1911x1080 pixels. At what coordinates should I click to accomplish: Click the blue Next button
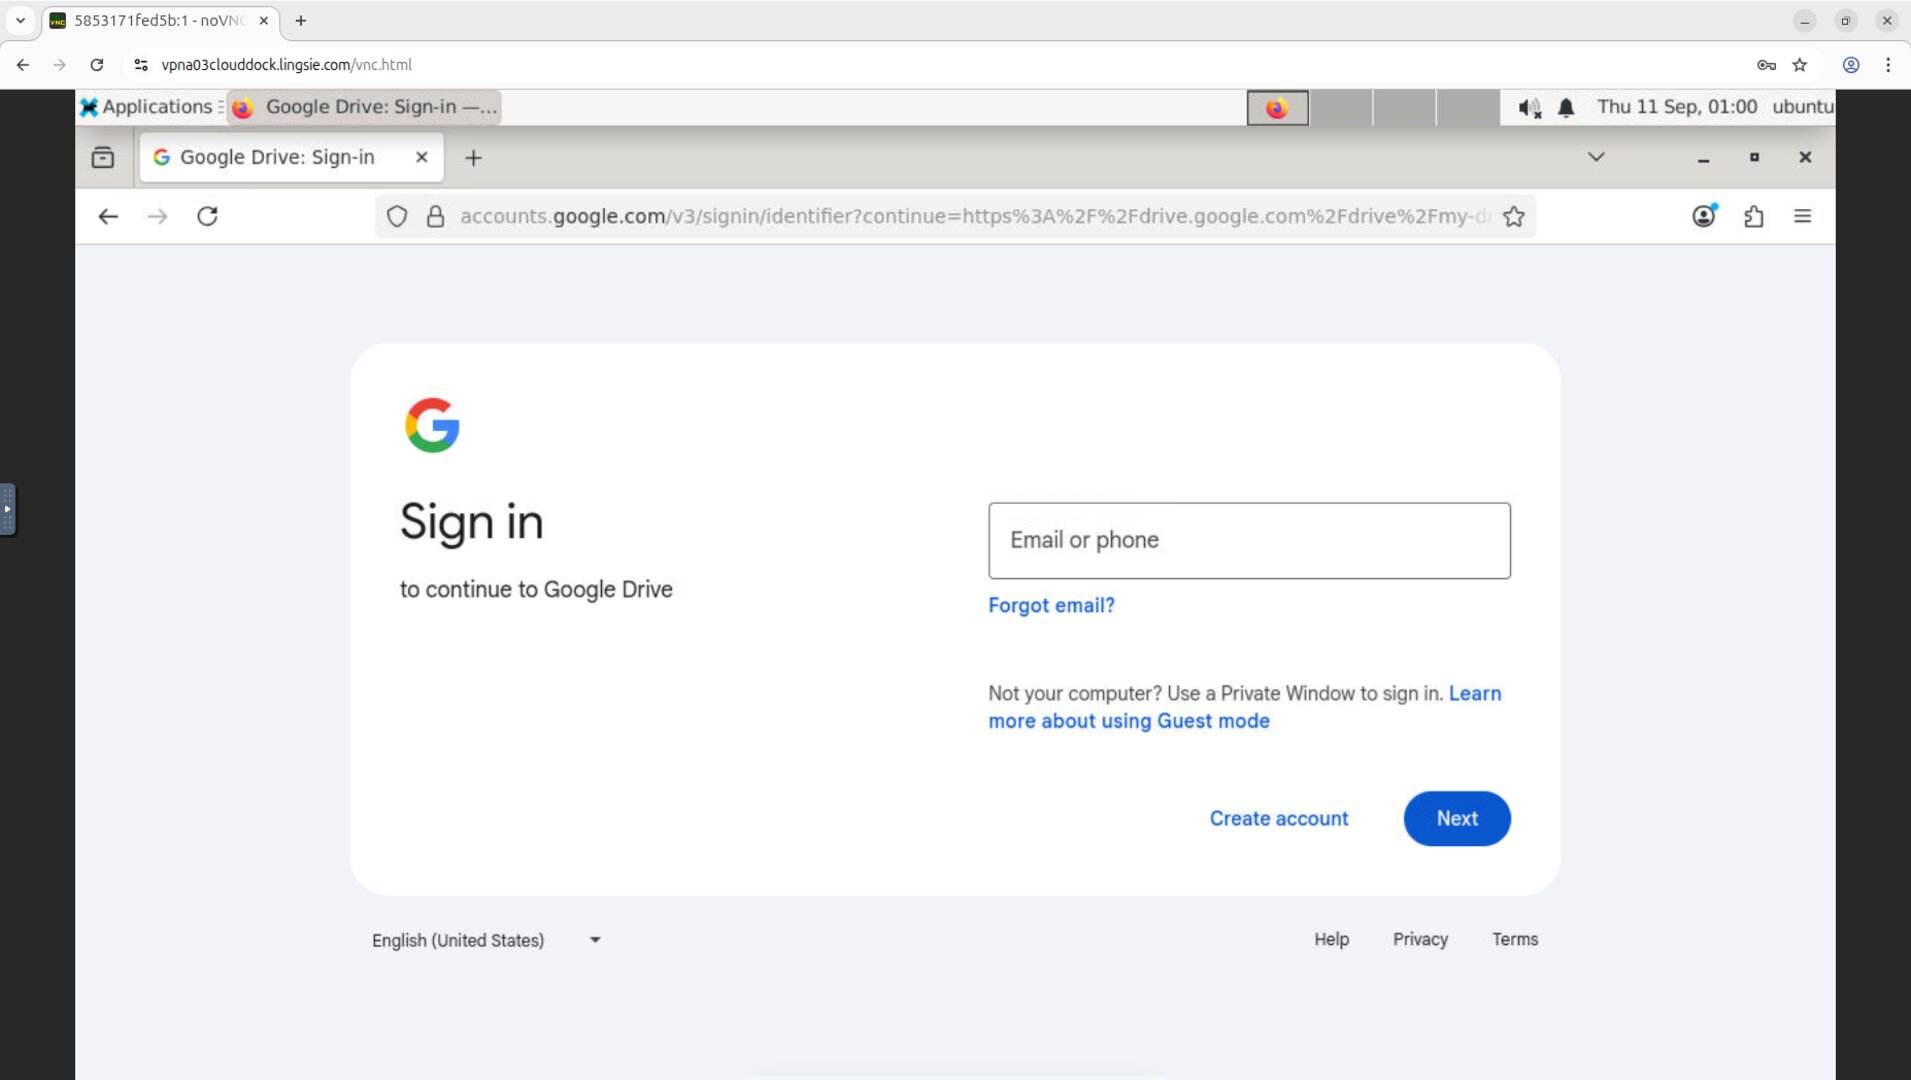[x=1456, y=818]
